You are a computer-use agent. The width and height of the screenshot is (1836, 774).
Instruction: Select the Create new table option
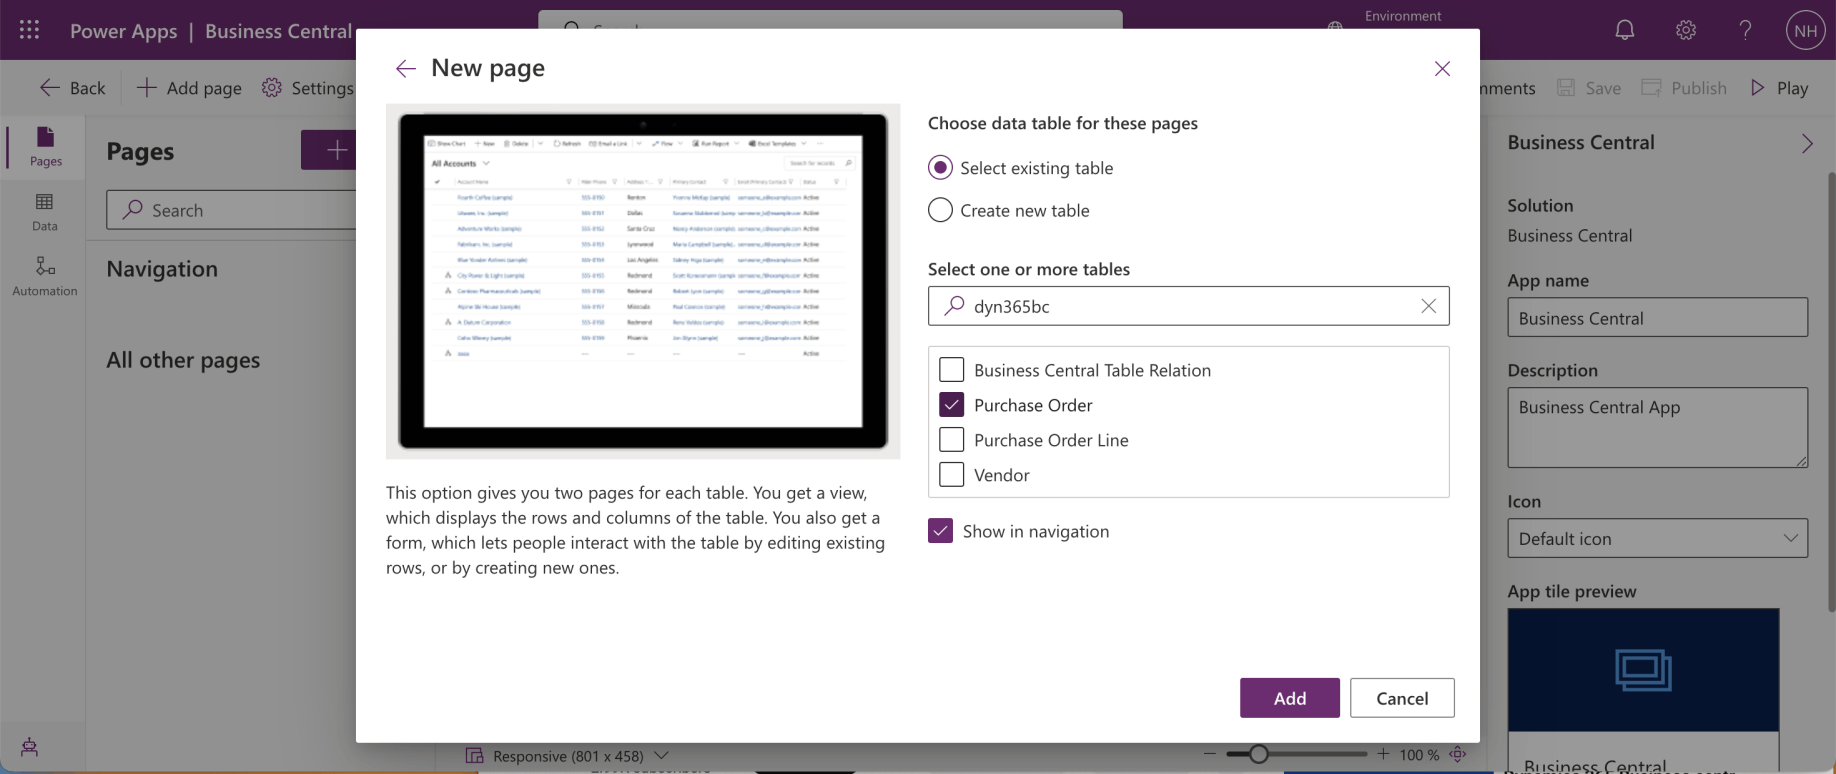[940, 210]
